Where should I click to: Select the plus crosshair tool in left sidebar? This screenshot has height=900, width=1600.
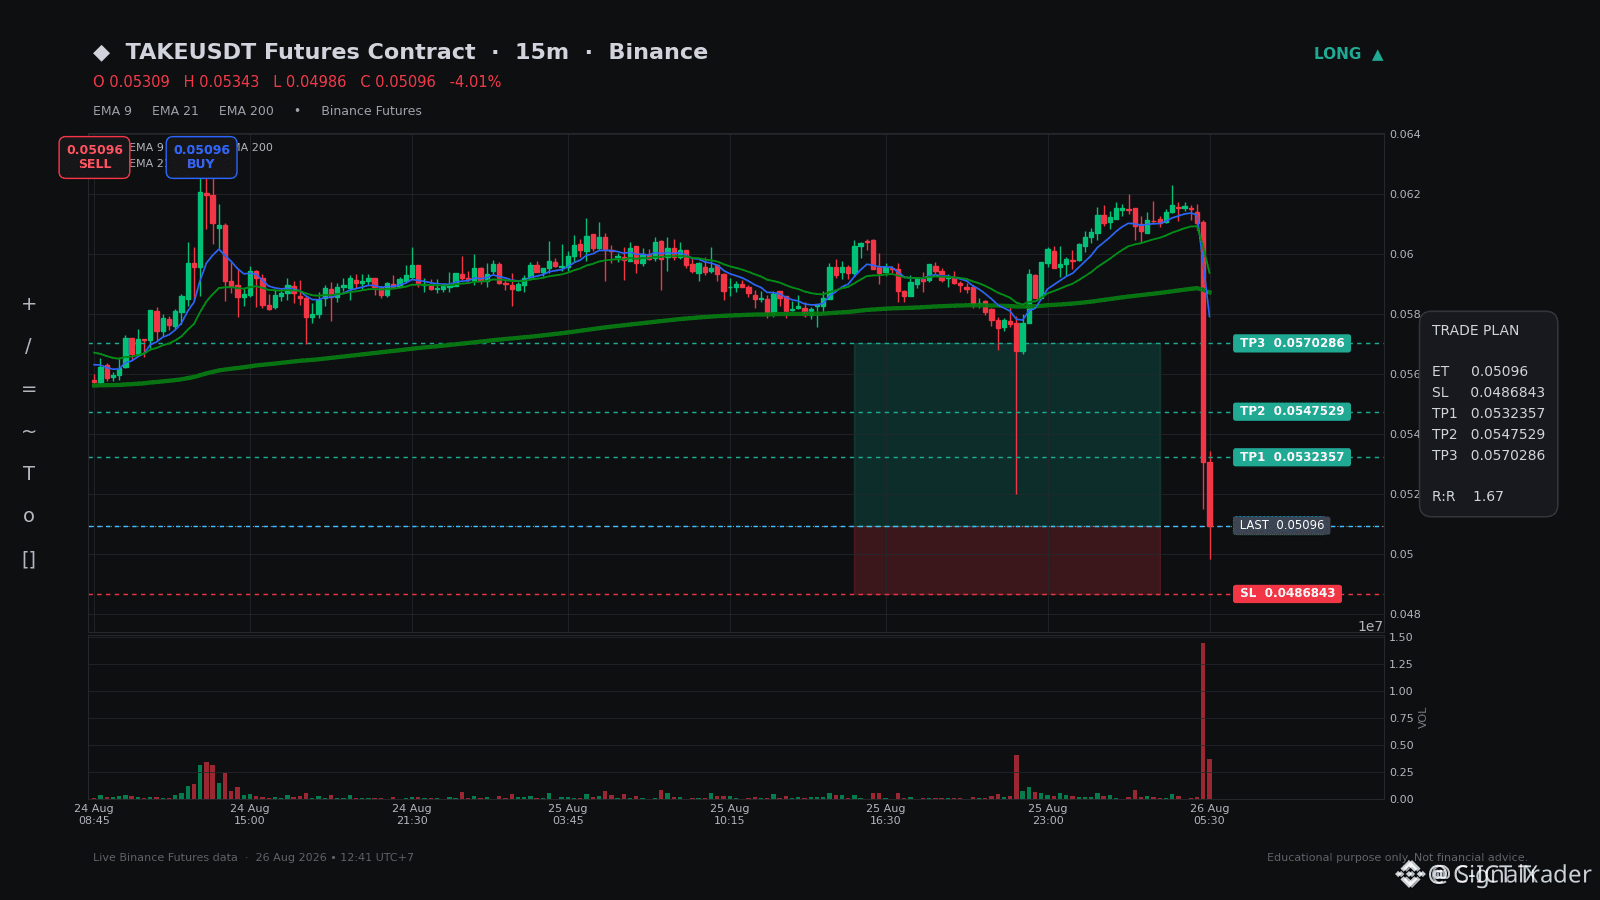click(x=29, y=305)
